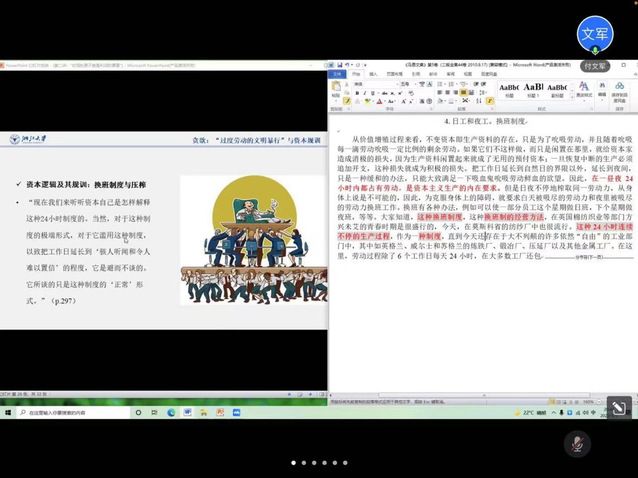Select the last page indicator dot
Image resolution: width=638 pixels, height=478 pixels.
coord(345,463)
